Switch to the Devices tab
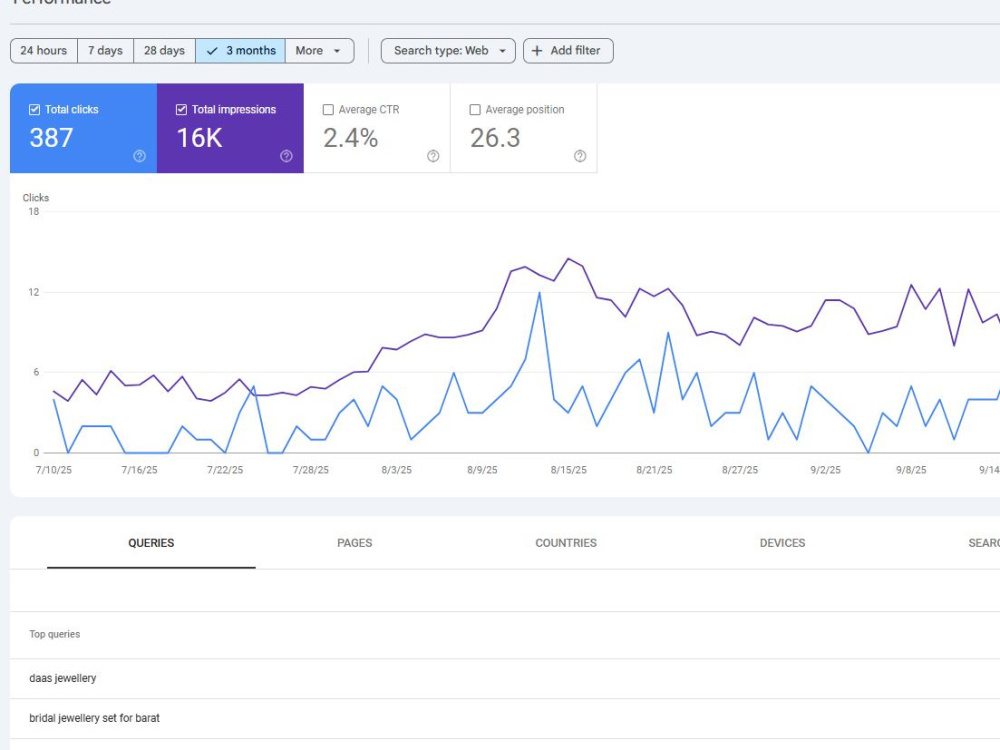 click(x=783, y=543)
